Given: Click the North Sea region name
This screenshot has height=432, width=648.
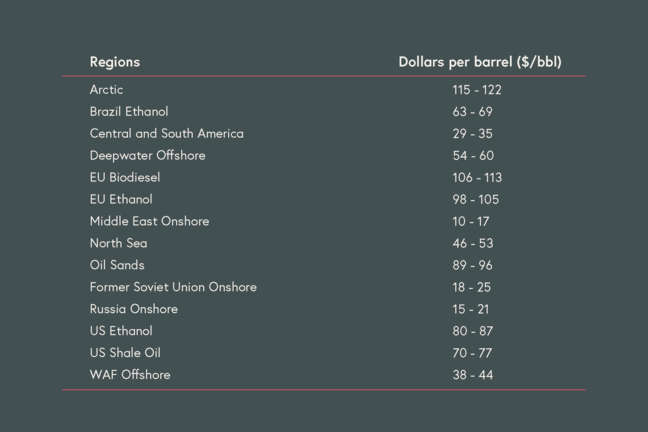Looking at the screenshot, I should tap(117, 244).
